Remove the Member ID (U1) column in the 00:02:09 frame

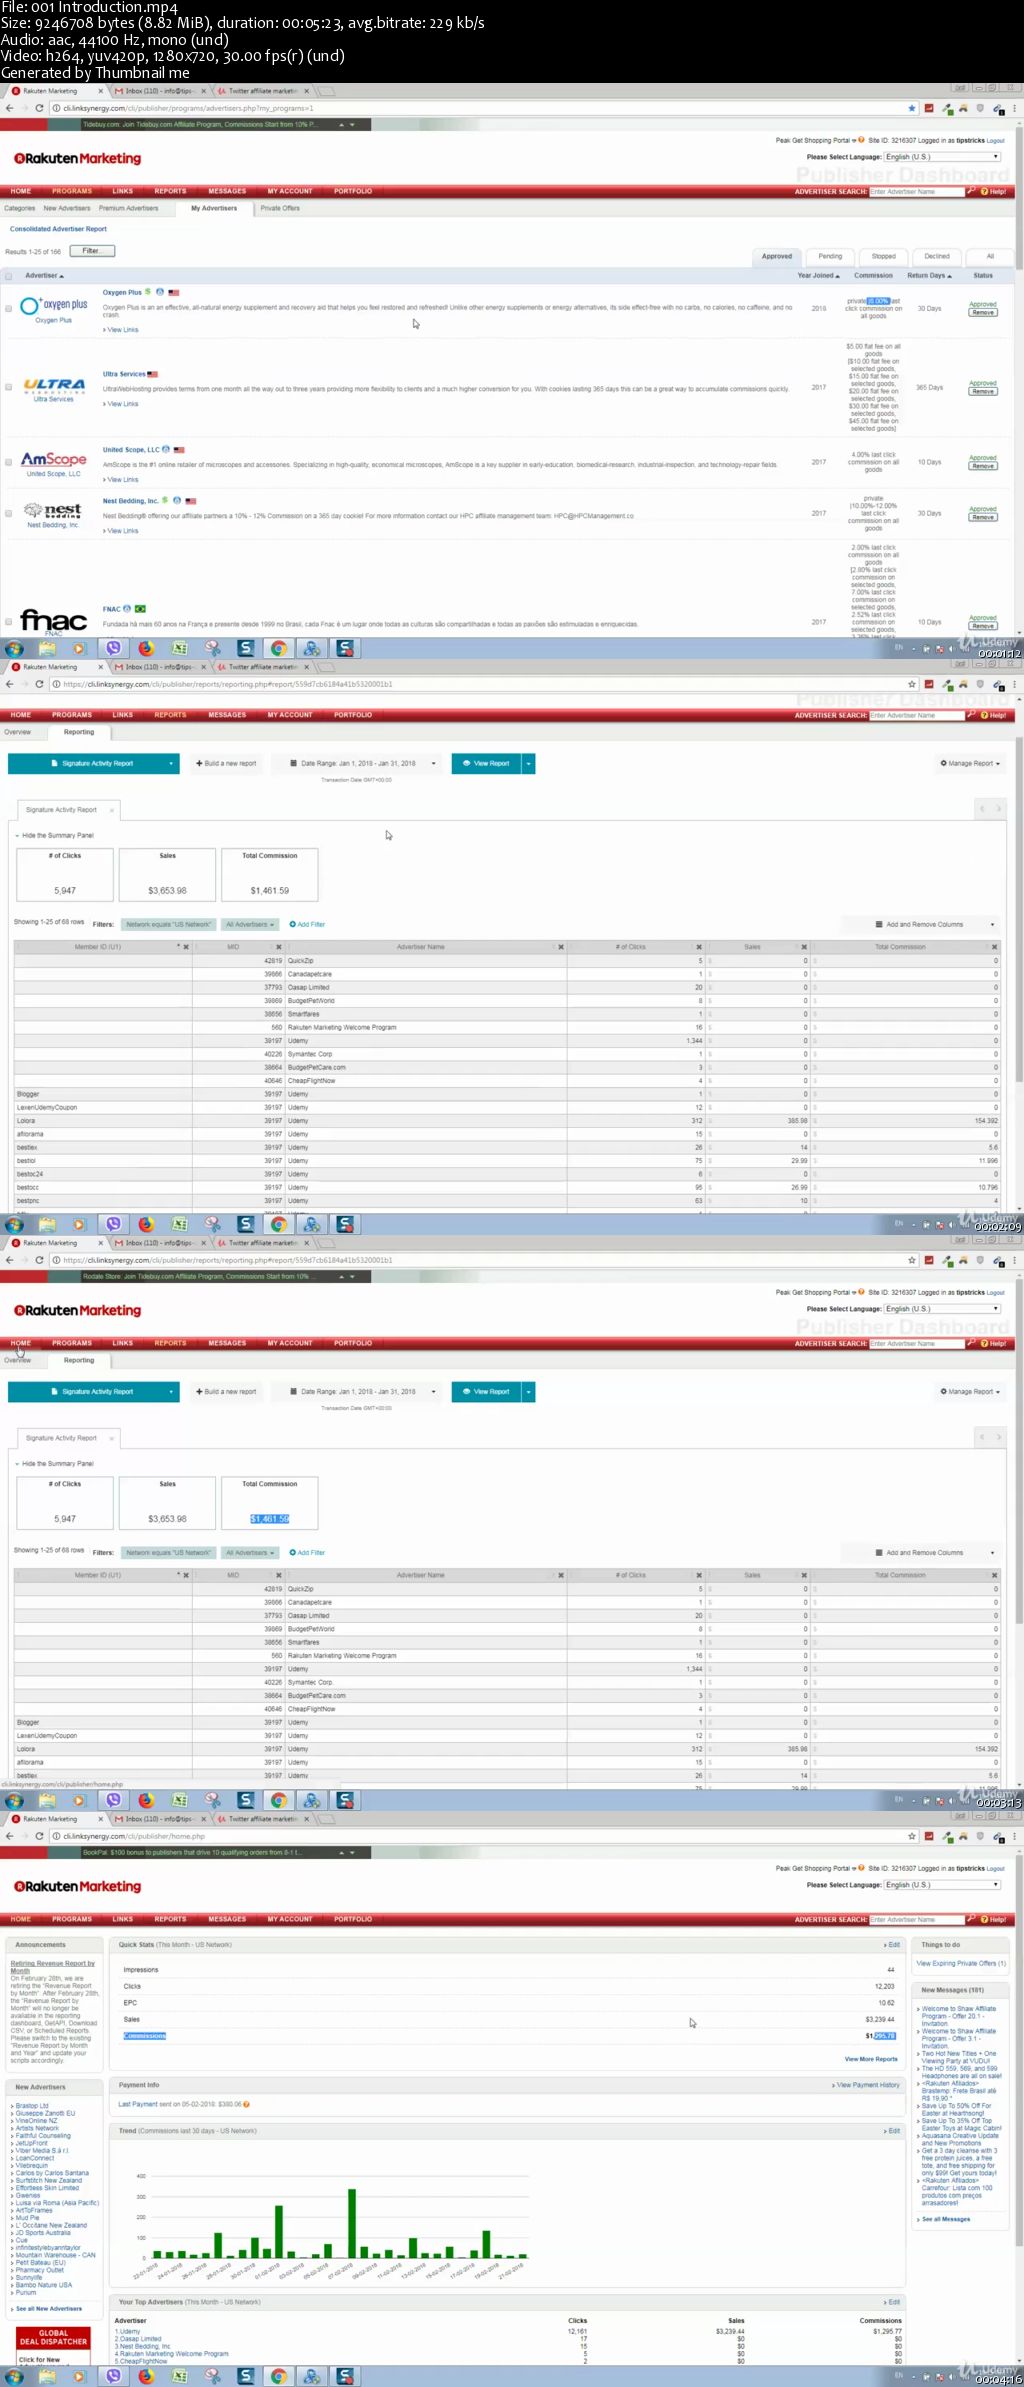tap(186, 947)
